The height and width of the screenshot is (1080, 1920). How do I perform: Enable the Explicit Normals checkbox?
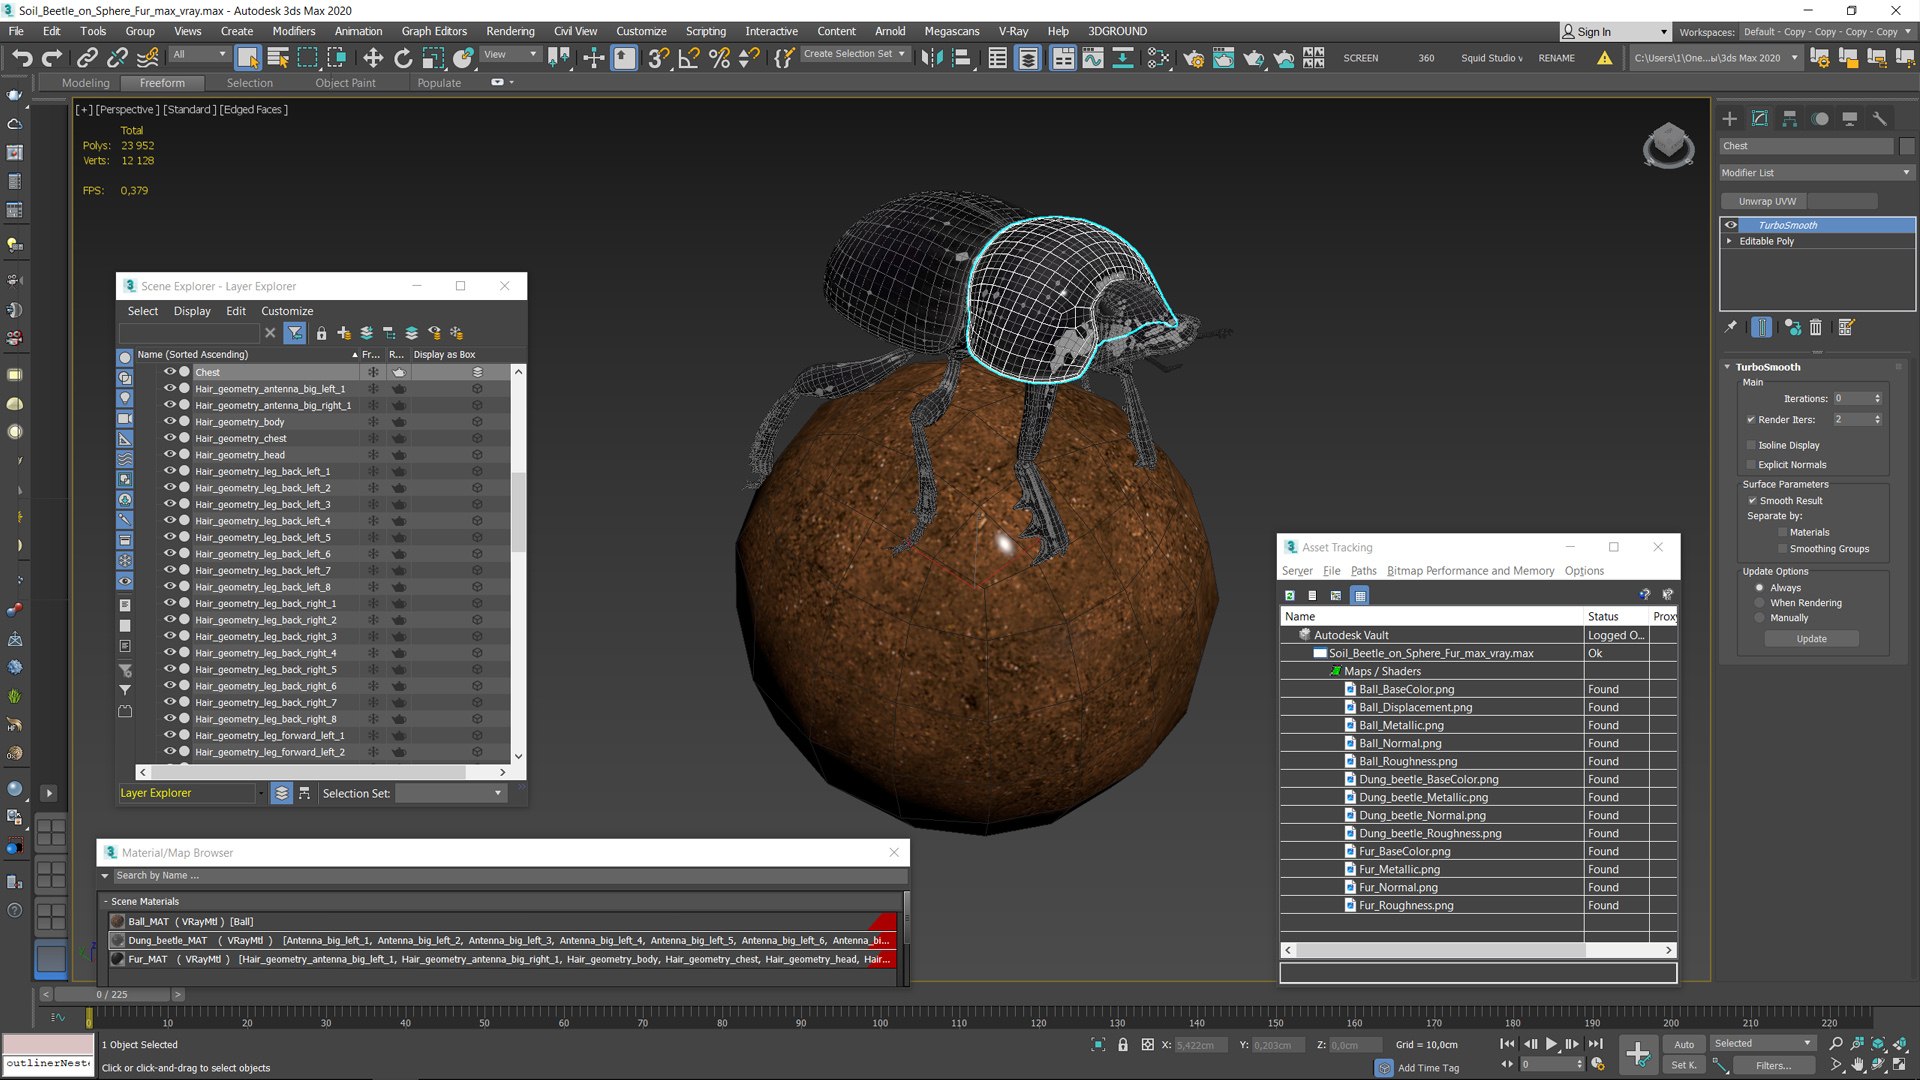pos(1751,465)
